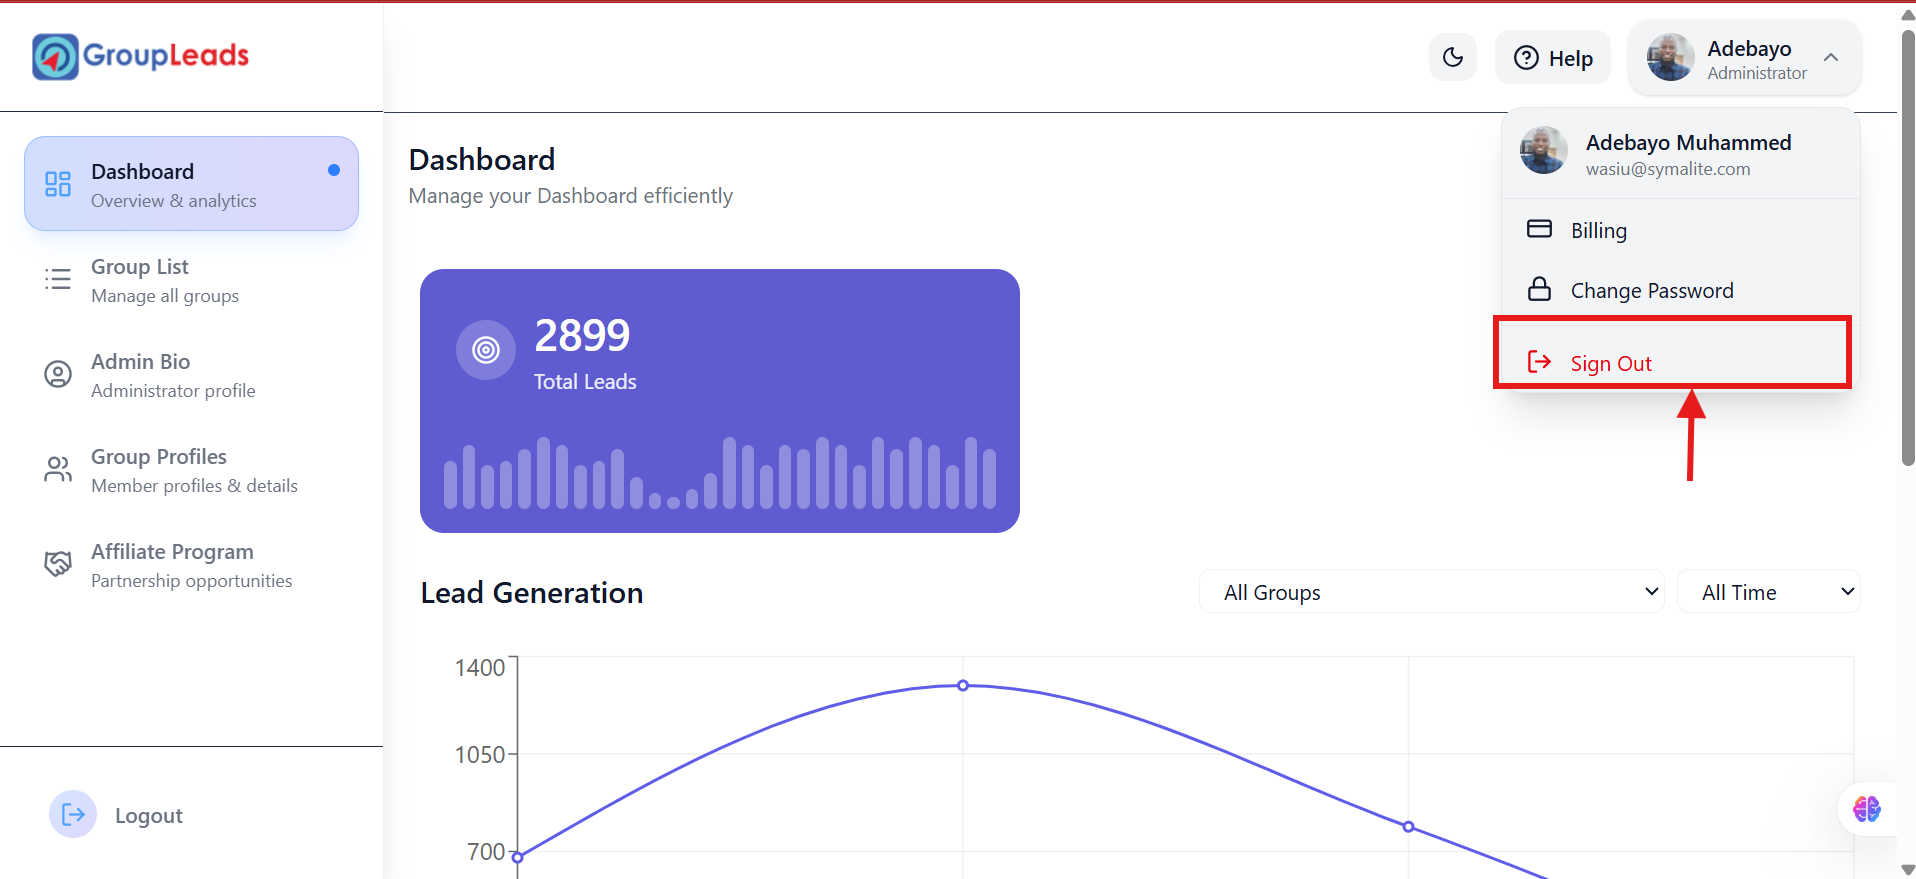Click avatar beside Adebayo Muhammed name
Viewport: 1916px width, 879px height.
tap(1544, 151)
